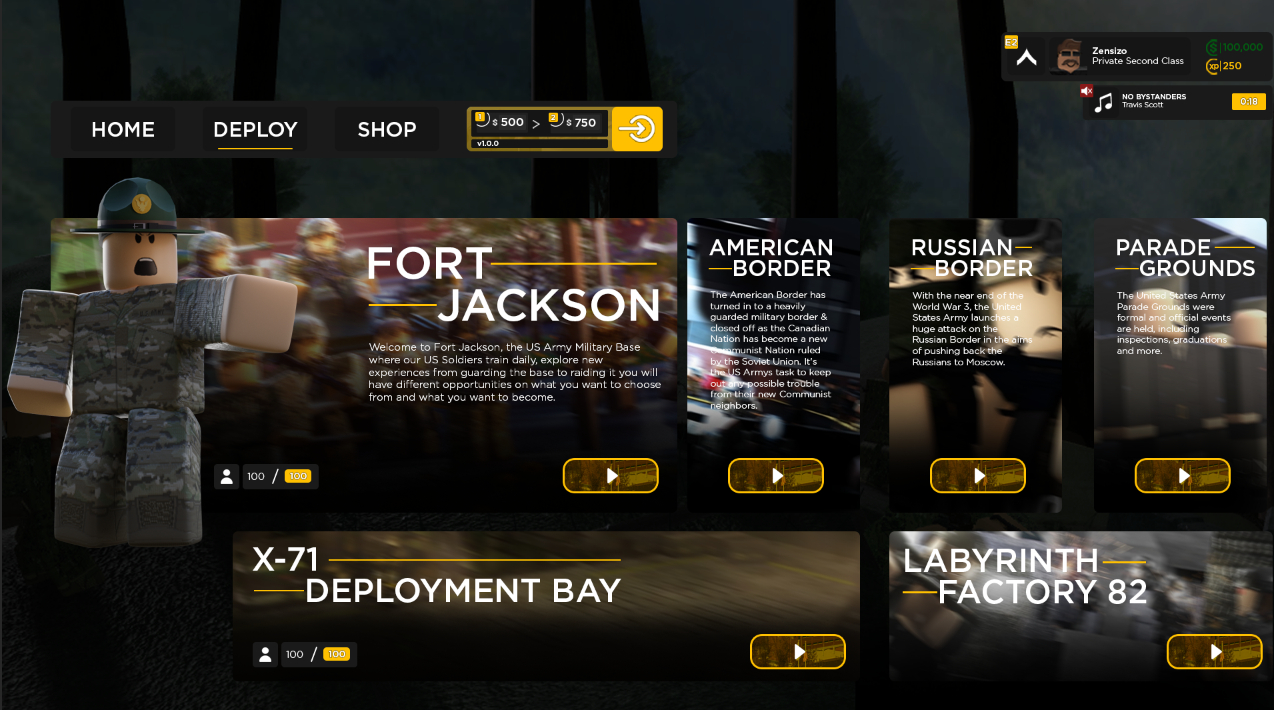Click the FORT JACKSON title
Viewport: 1274px width, 710px height.
513,284
